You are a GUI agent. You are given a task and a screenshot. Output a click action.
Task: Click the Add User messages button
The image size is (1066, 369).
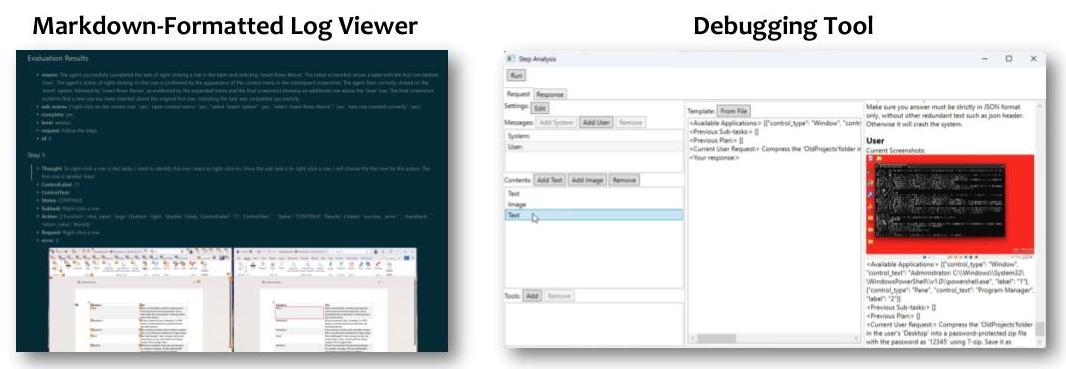[596, 123]
